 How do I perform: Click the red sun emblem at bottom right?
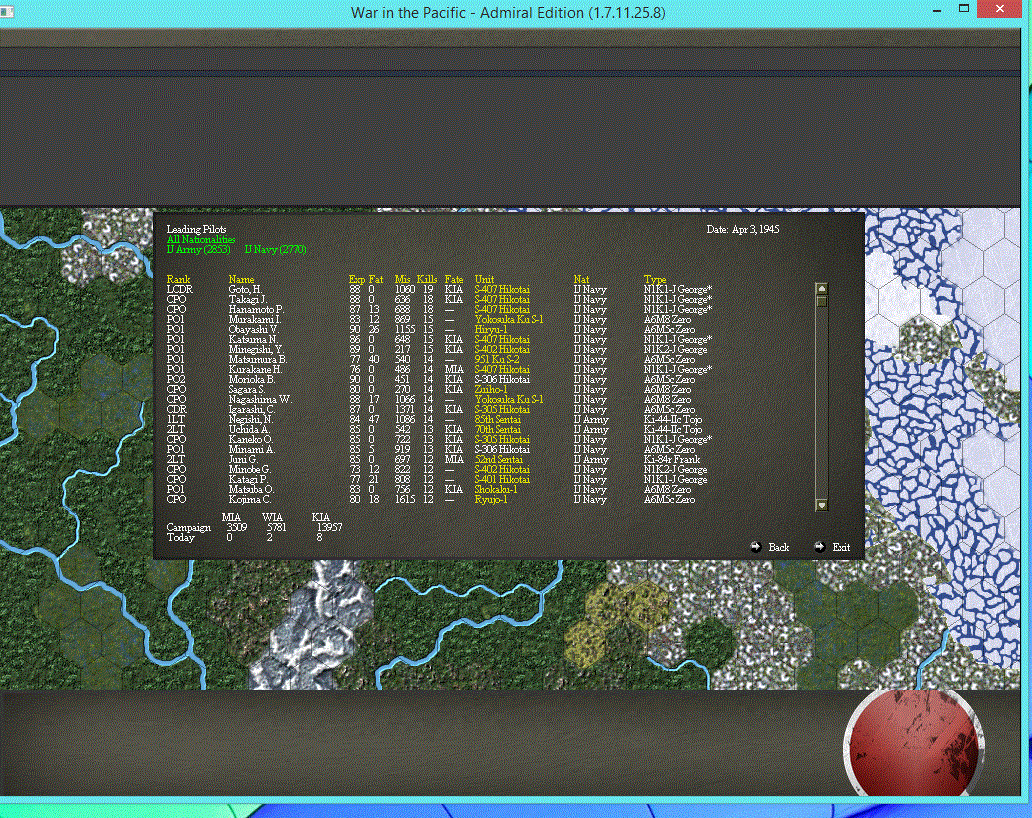point(913,742)
